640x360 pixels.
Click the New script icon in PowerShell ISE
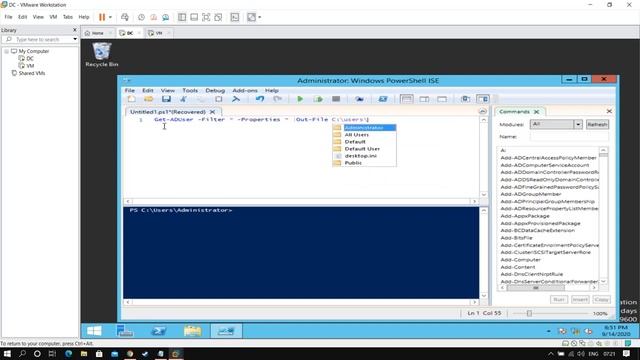131,99
